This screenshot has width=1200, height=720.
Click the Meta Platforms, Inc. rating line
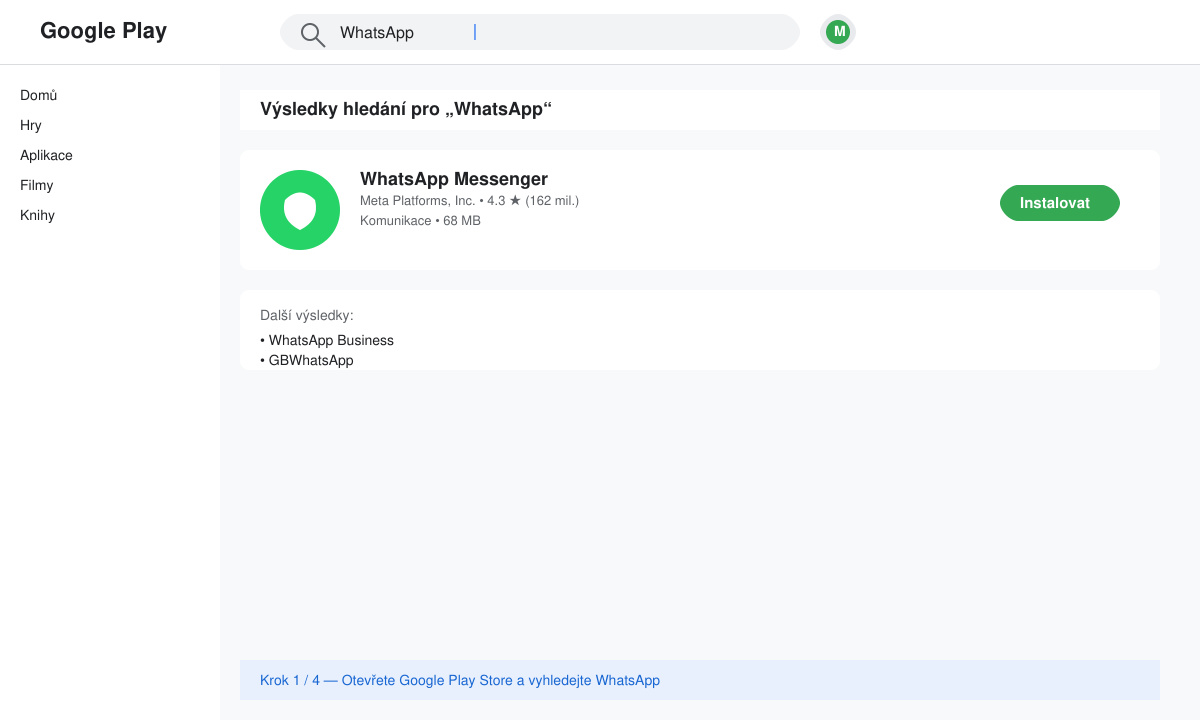coord(469,201)
